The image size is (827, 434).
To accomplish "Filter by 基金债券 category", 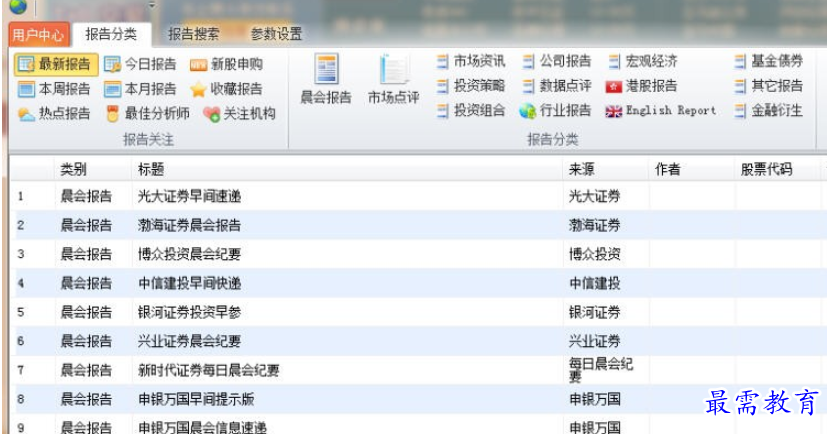I will point(768,61).
